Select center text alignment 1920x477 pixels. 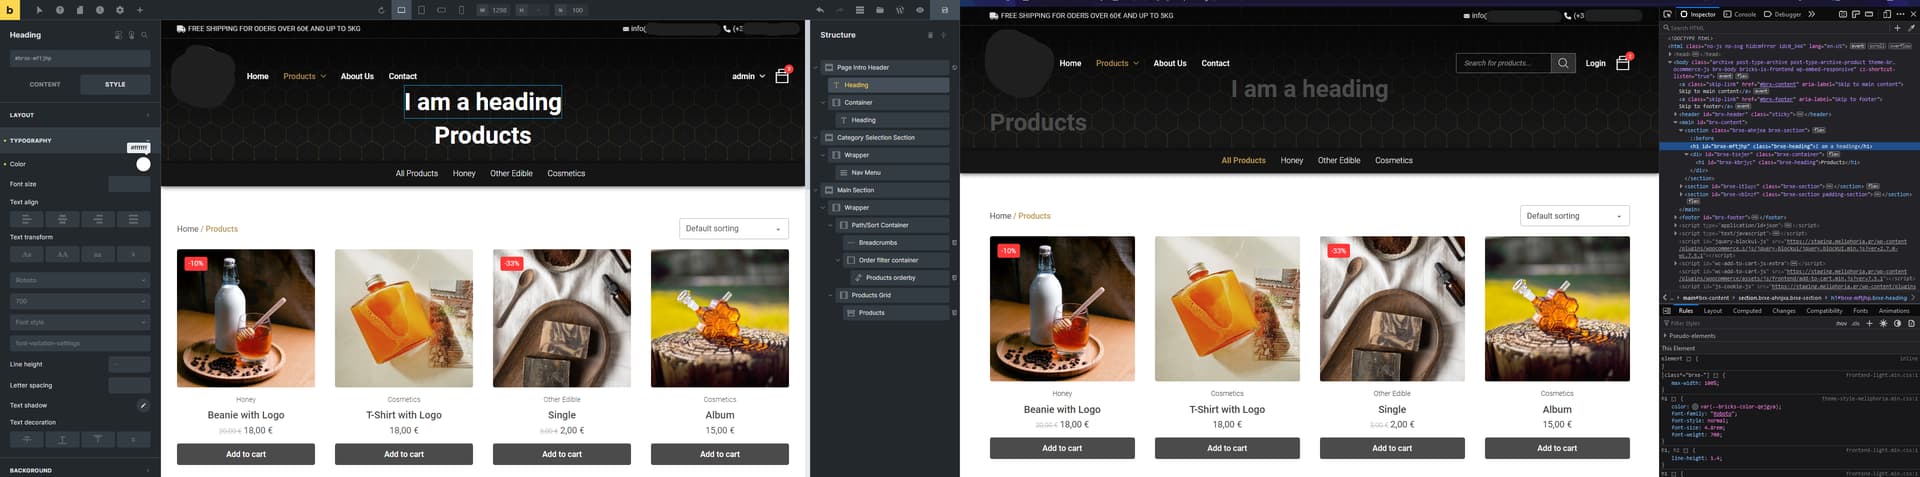coord(62,219)
